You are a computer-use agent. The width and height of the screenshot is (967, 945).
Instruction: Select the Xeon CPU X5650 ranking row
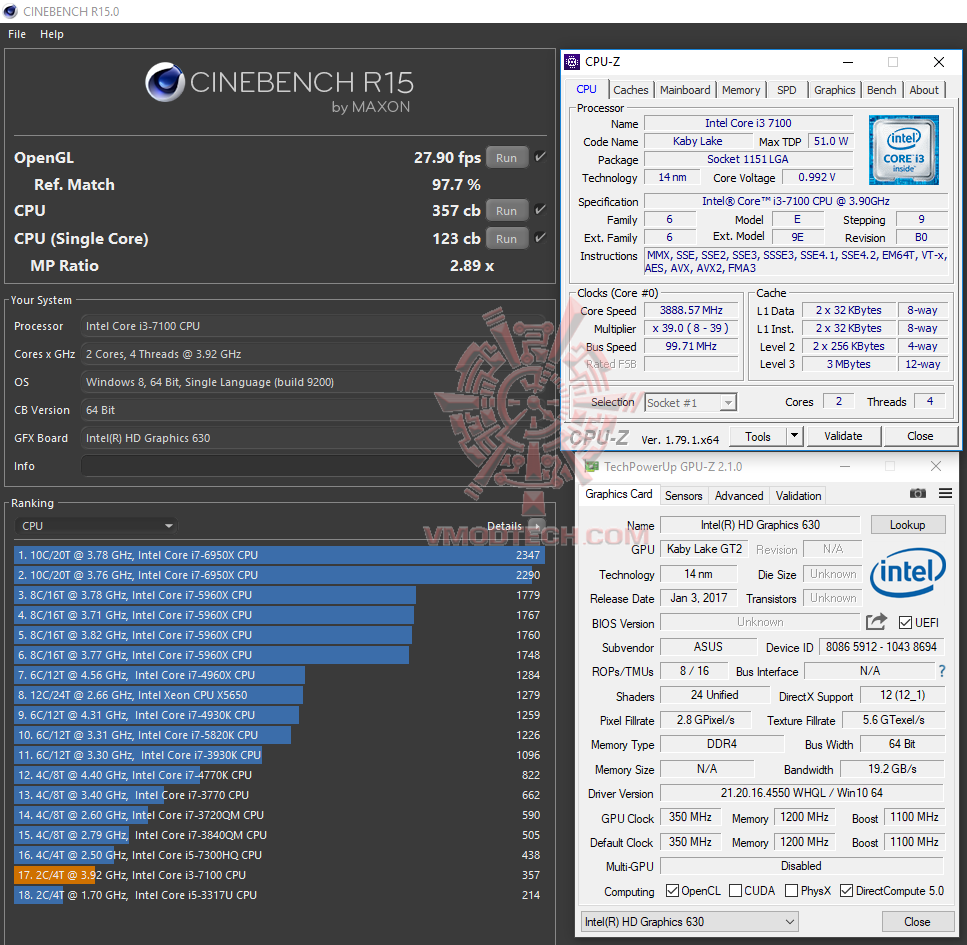[279, 695]
